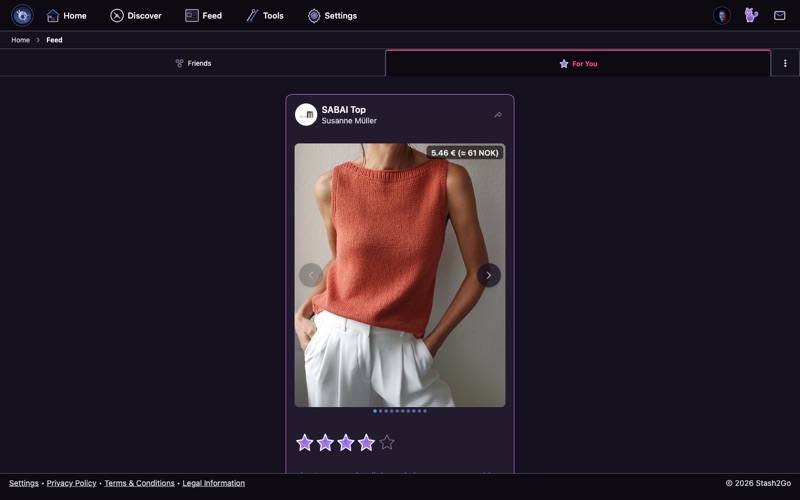Rate the pattern three stars

click(345, 442)
